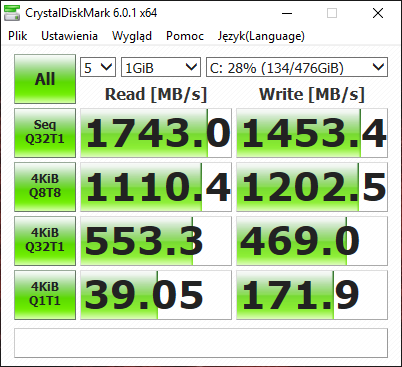Select the 4KiB Q1T1 write result 171.9
This screenshot has height=367, width=402.
312,295
